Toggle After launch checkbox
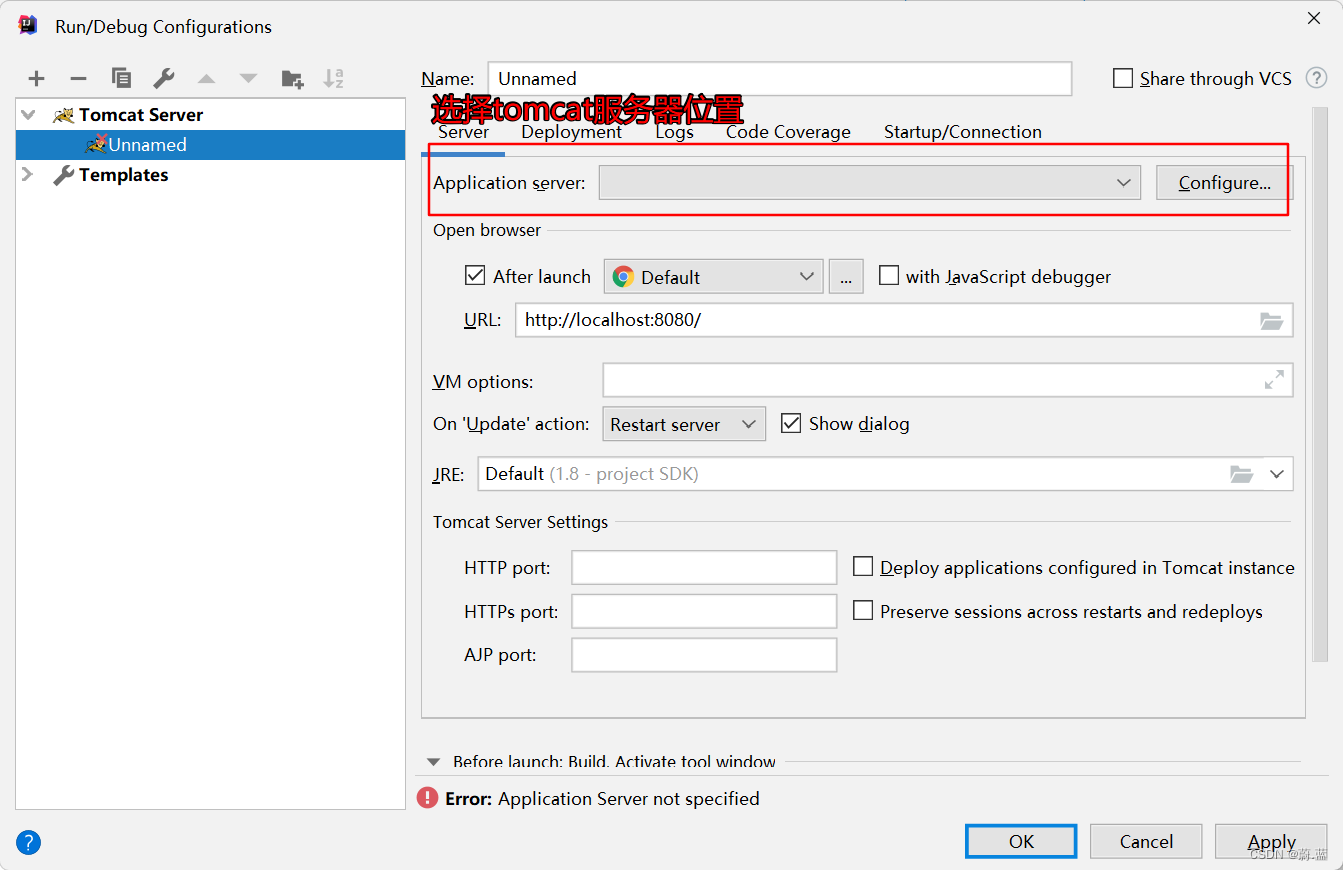This screenshot has width=1343, height=870. [x=475, y=276]
